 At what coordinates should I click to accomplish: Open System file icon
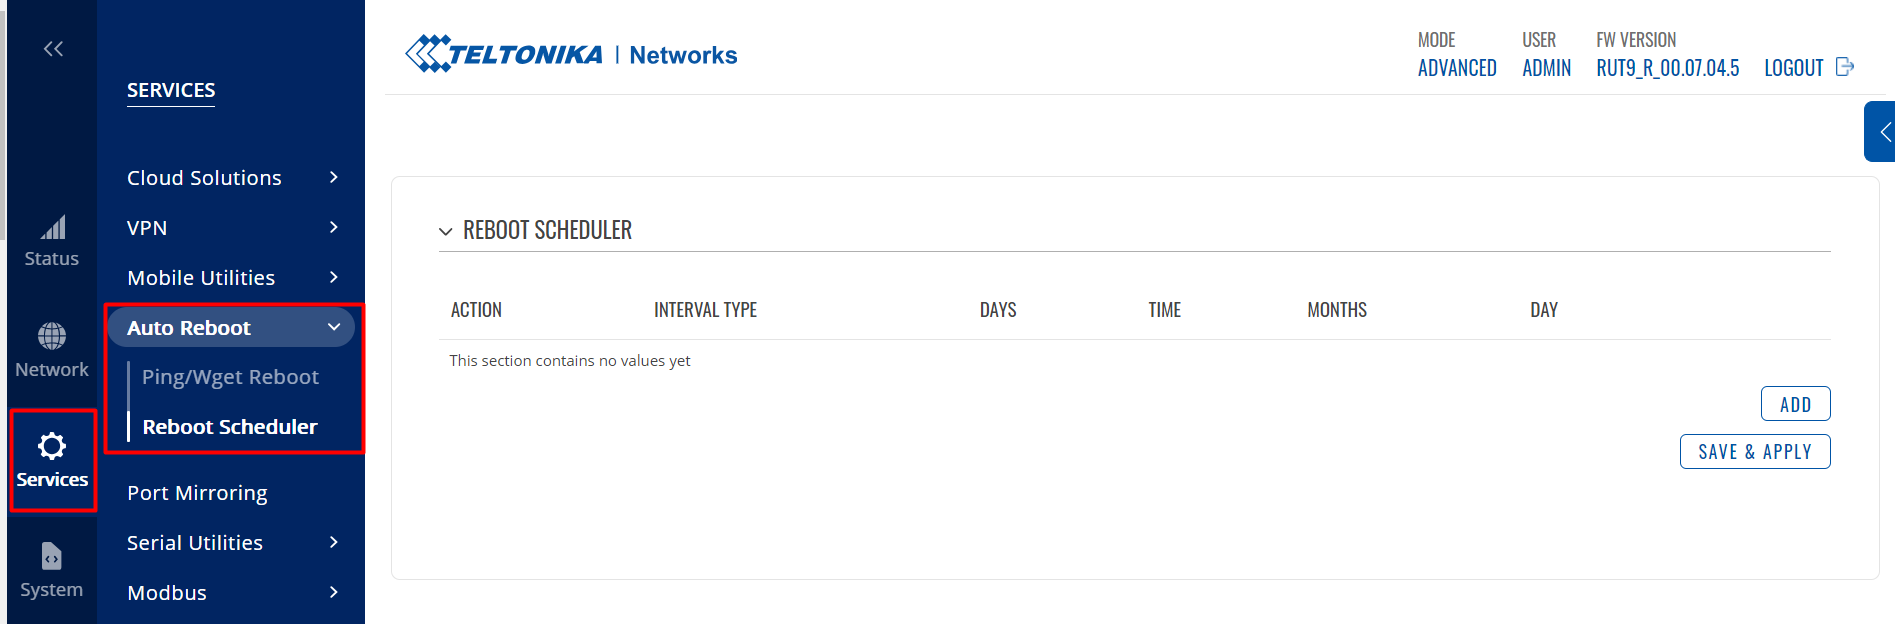52,556
